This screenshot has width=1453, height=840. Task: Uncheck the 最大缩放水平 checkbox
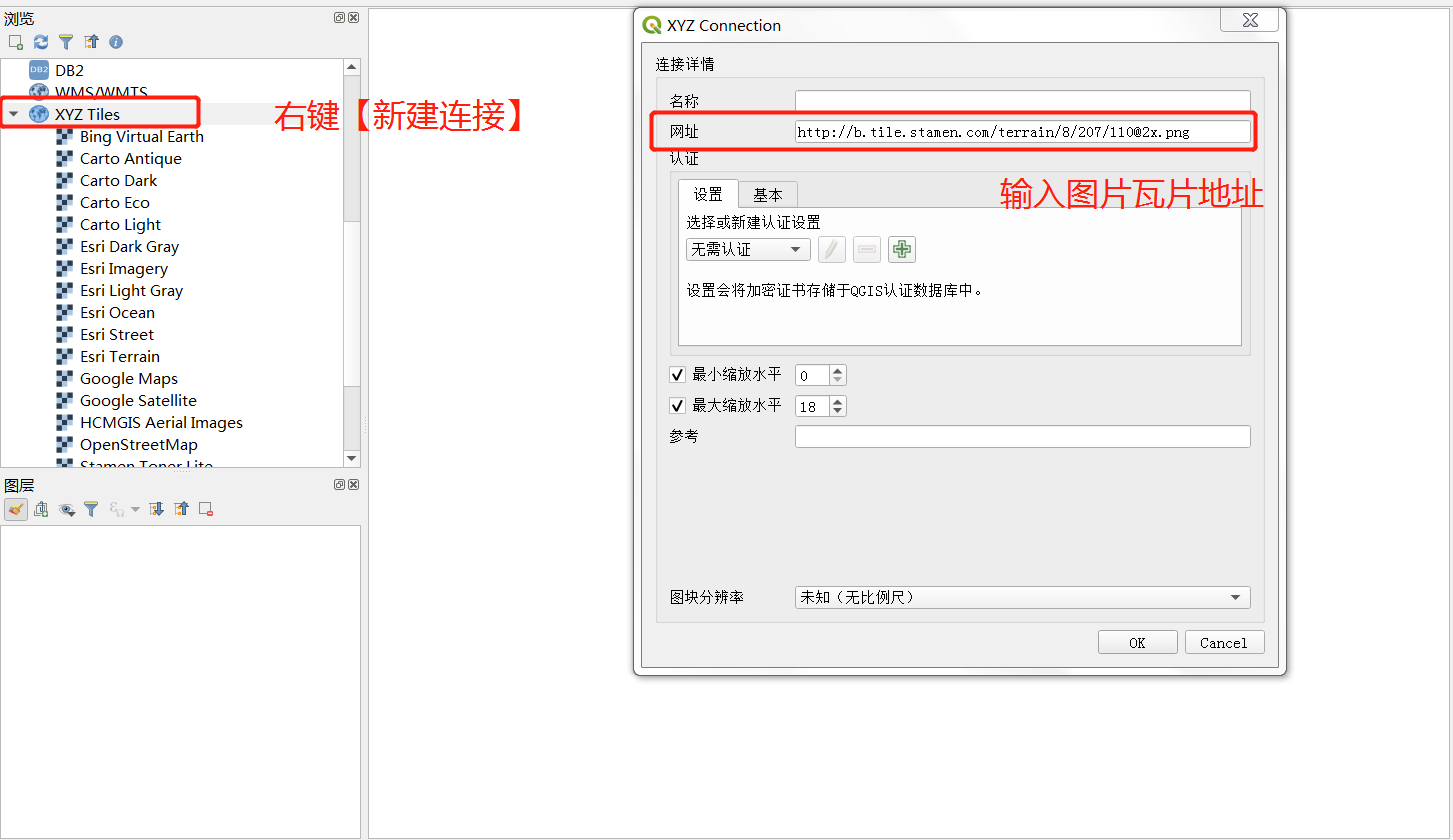point(677,406)
